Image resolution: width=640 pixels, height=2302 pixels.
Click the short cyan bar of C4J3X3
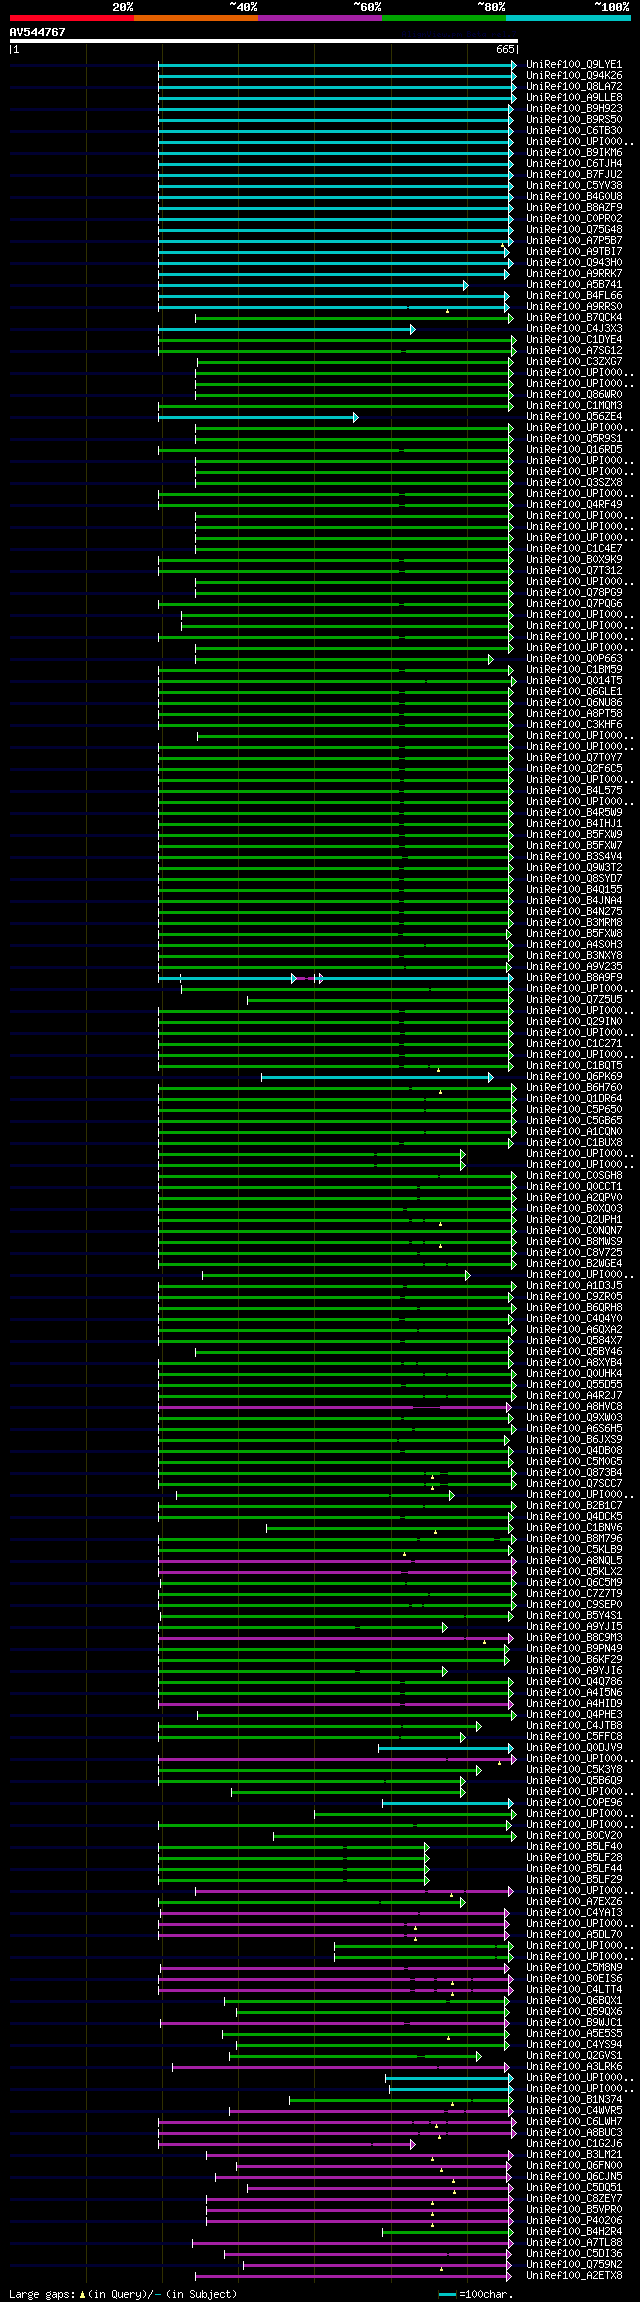286,329
